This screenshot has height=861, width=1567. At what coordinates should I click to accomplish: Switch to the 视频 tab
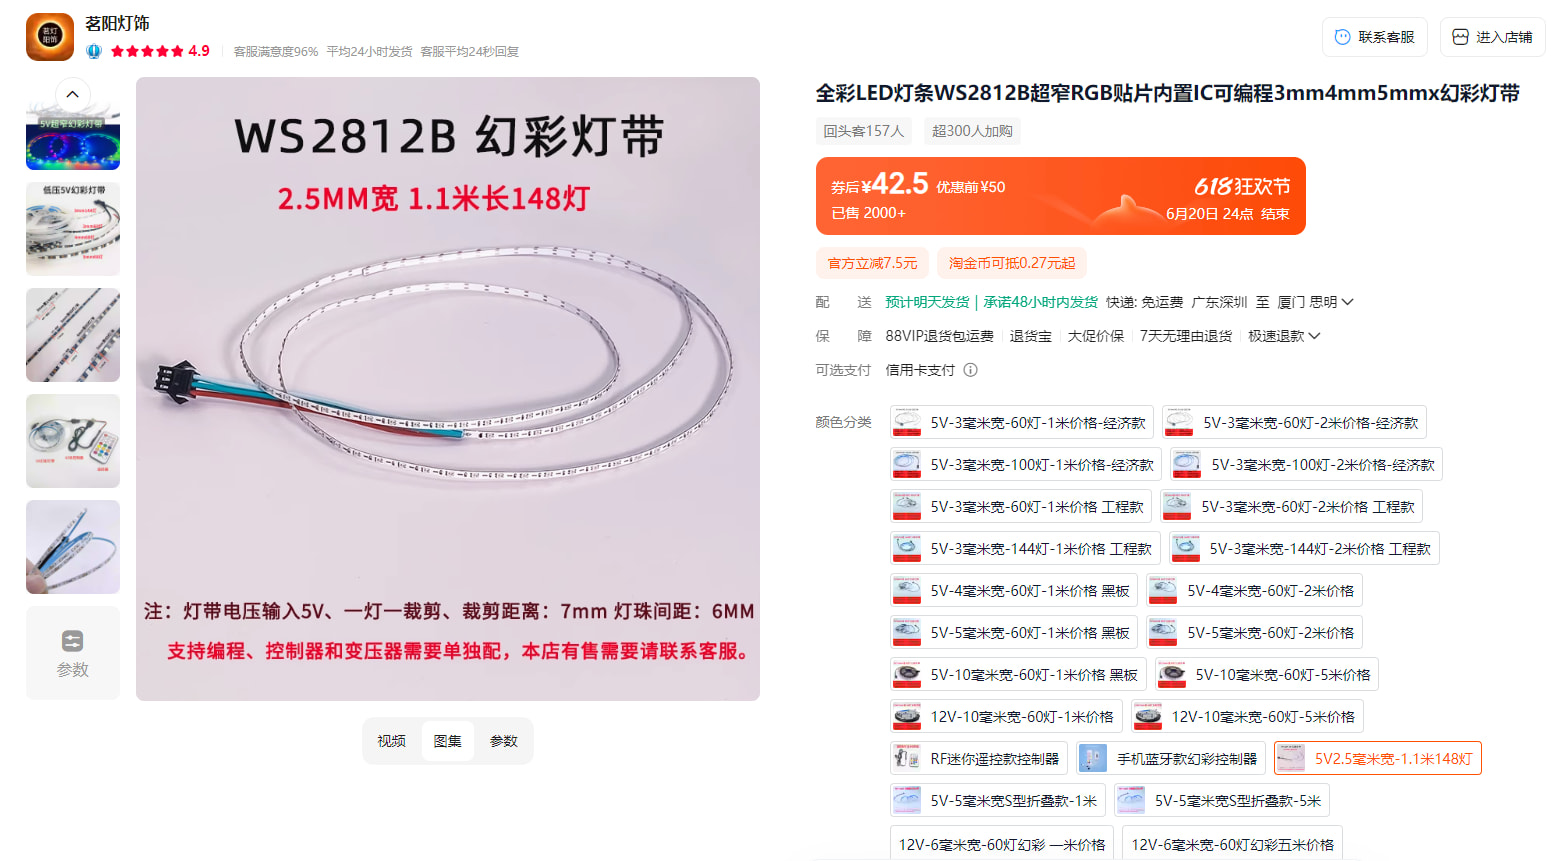392,741
